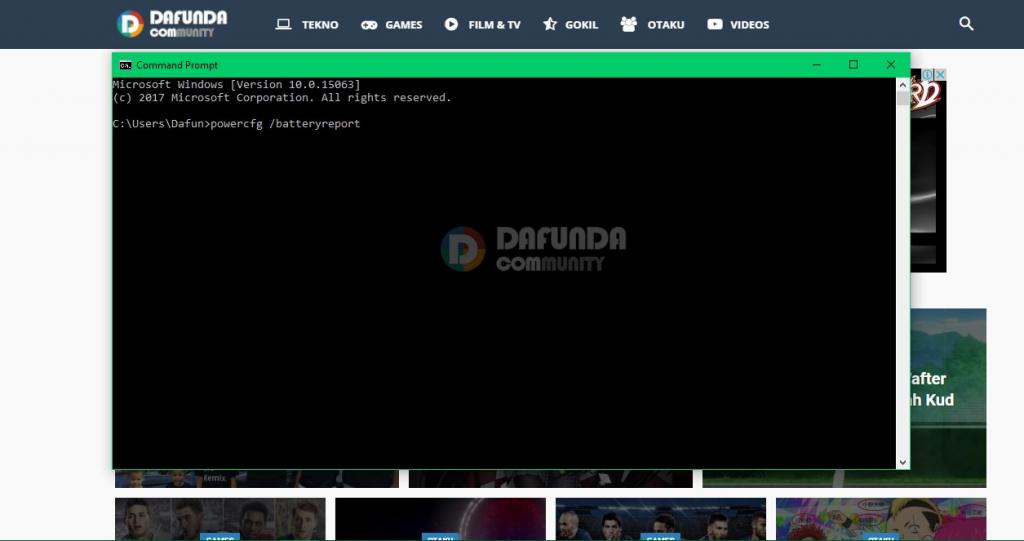Click the Command Prompt scrollbar down arrow

(903, 462)
